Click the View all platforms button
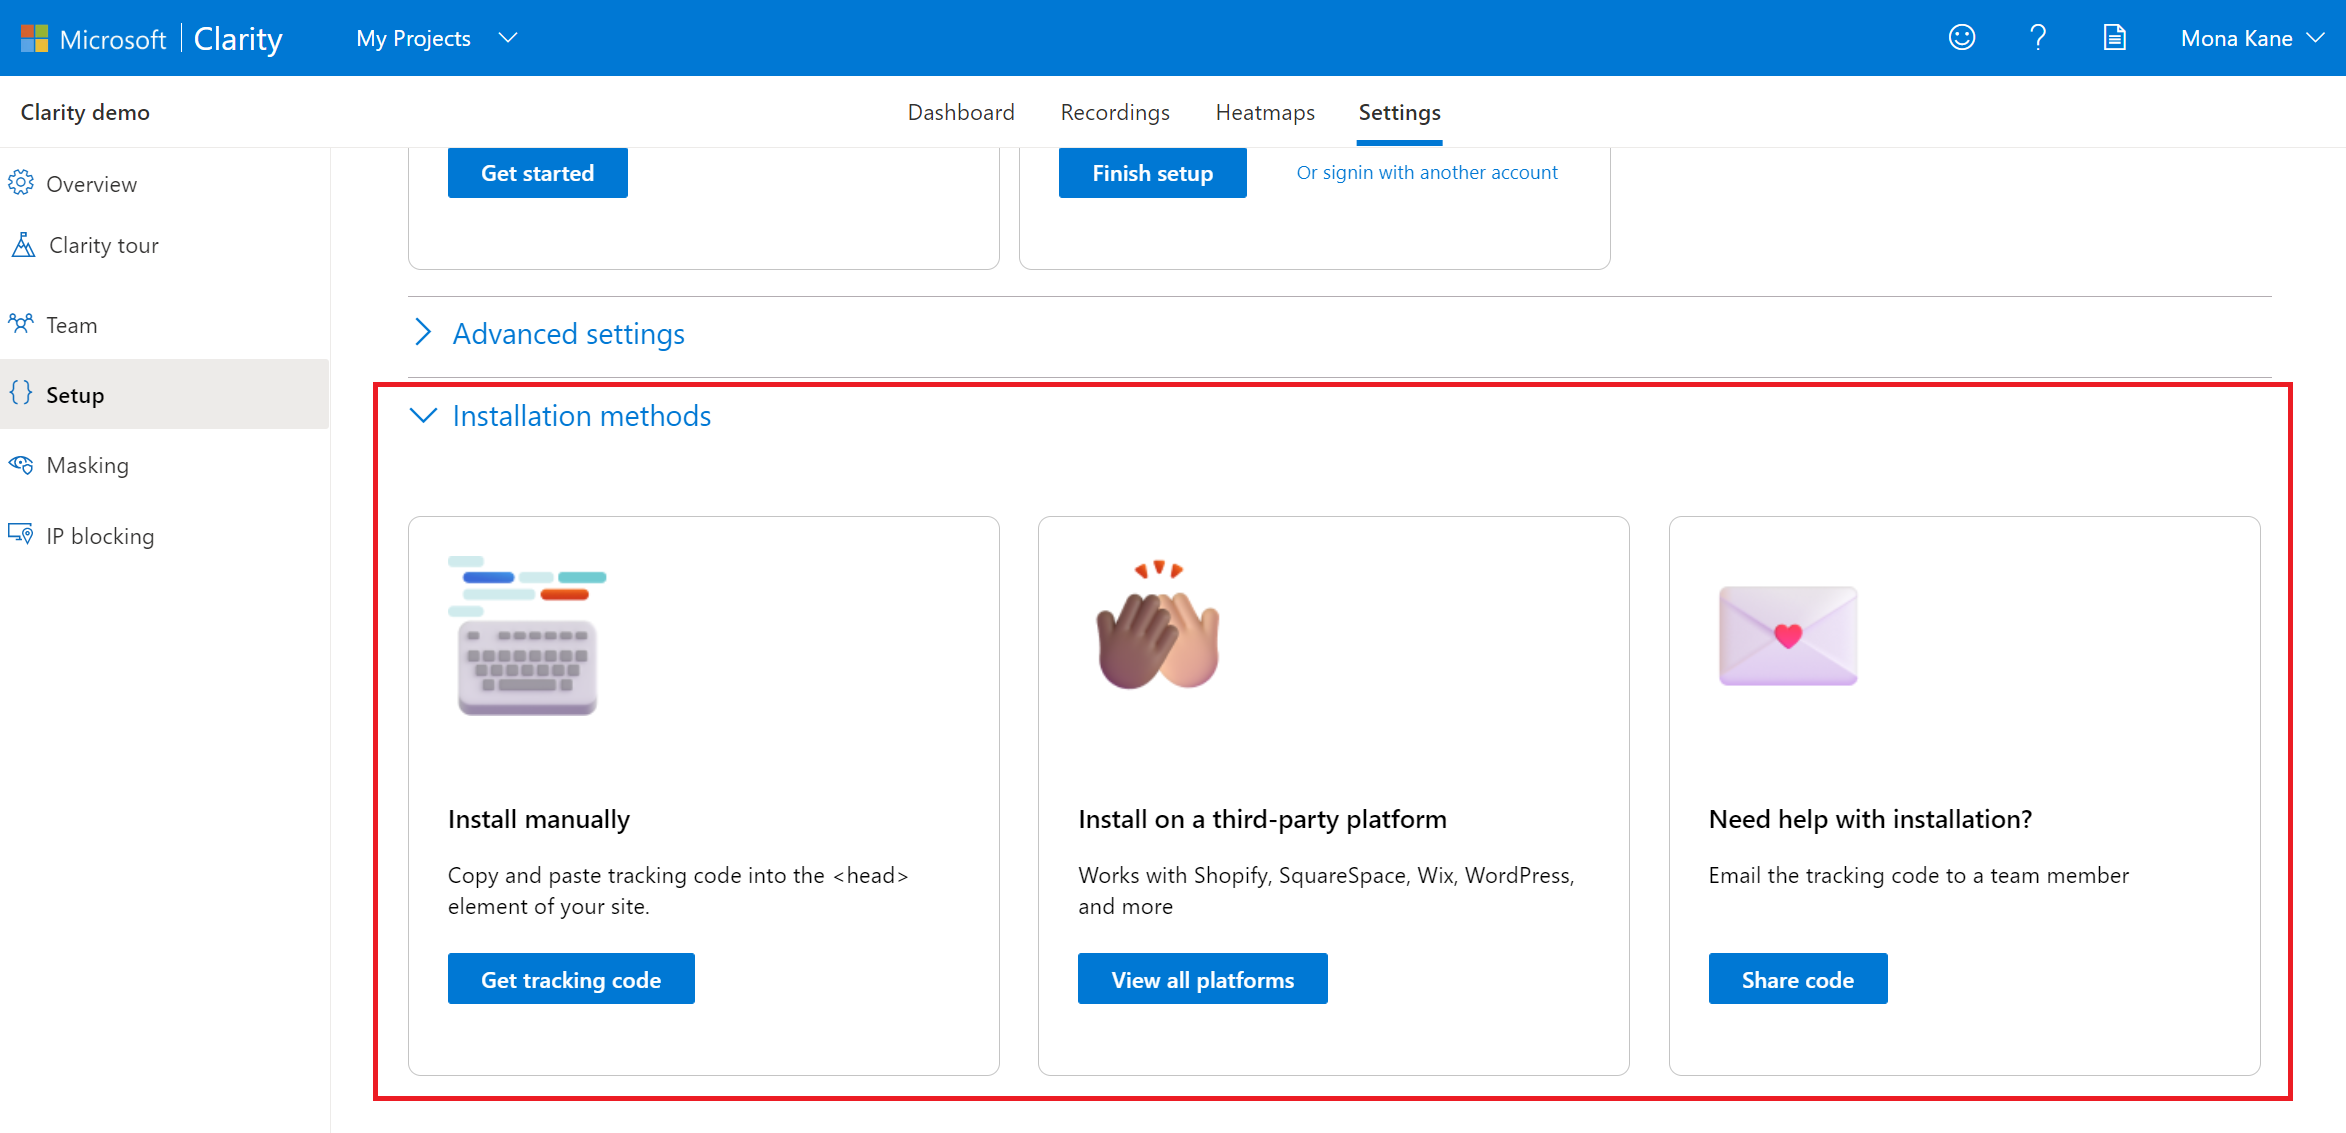Screen dimensions: 2346x1133 pyautogui.click(x=1203, y=979)
